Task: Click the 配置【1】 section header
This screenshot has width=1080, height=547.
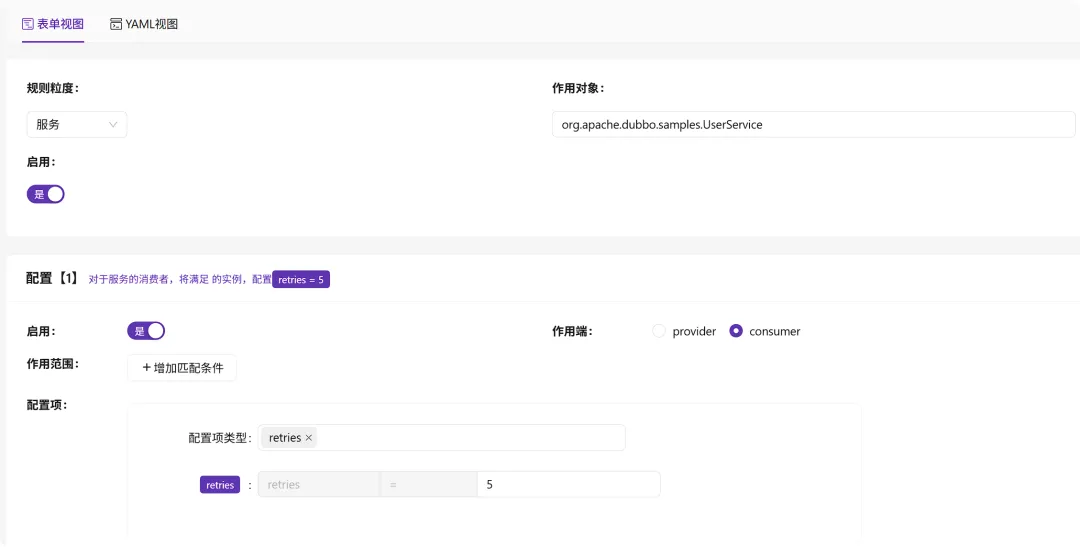Action: click(53, 278)
